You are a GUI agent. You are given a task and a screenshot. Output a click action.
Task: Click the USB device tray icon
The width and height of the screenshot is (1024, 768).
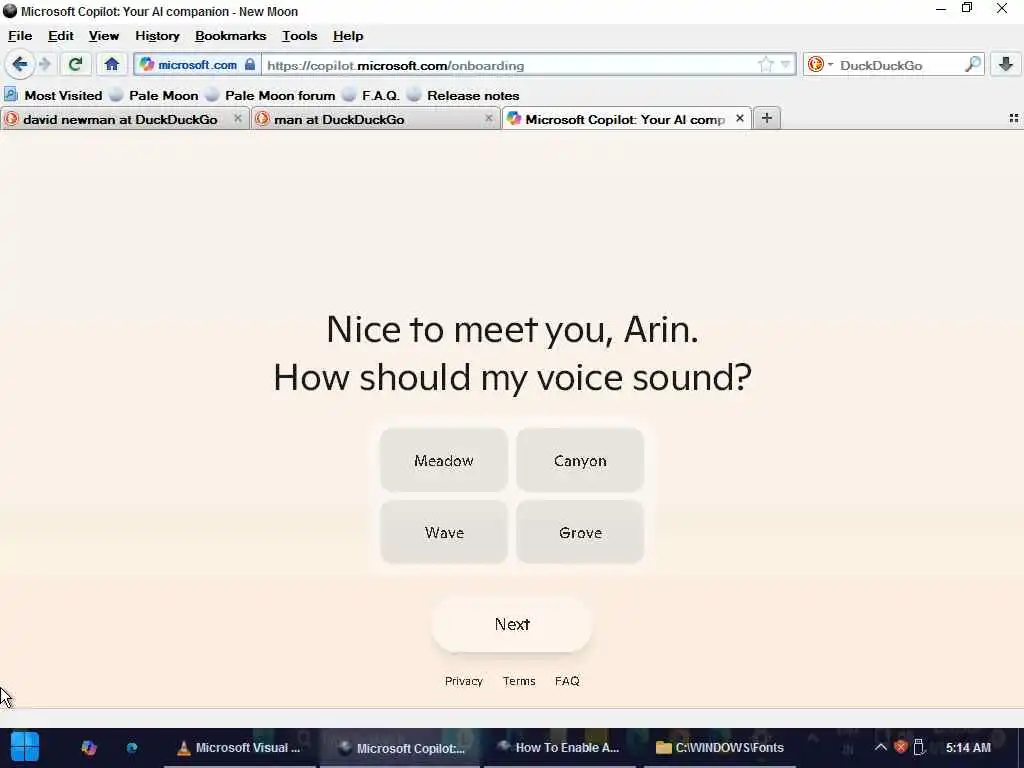(919, 747)
